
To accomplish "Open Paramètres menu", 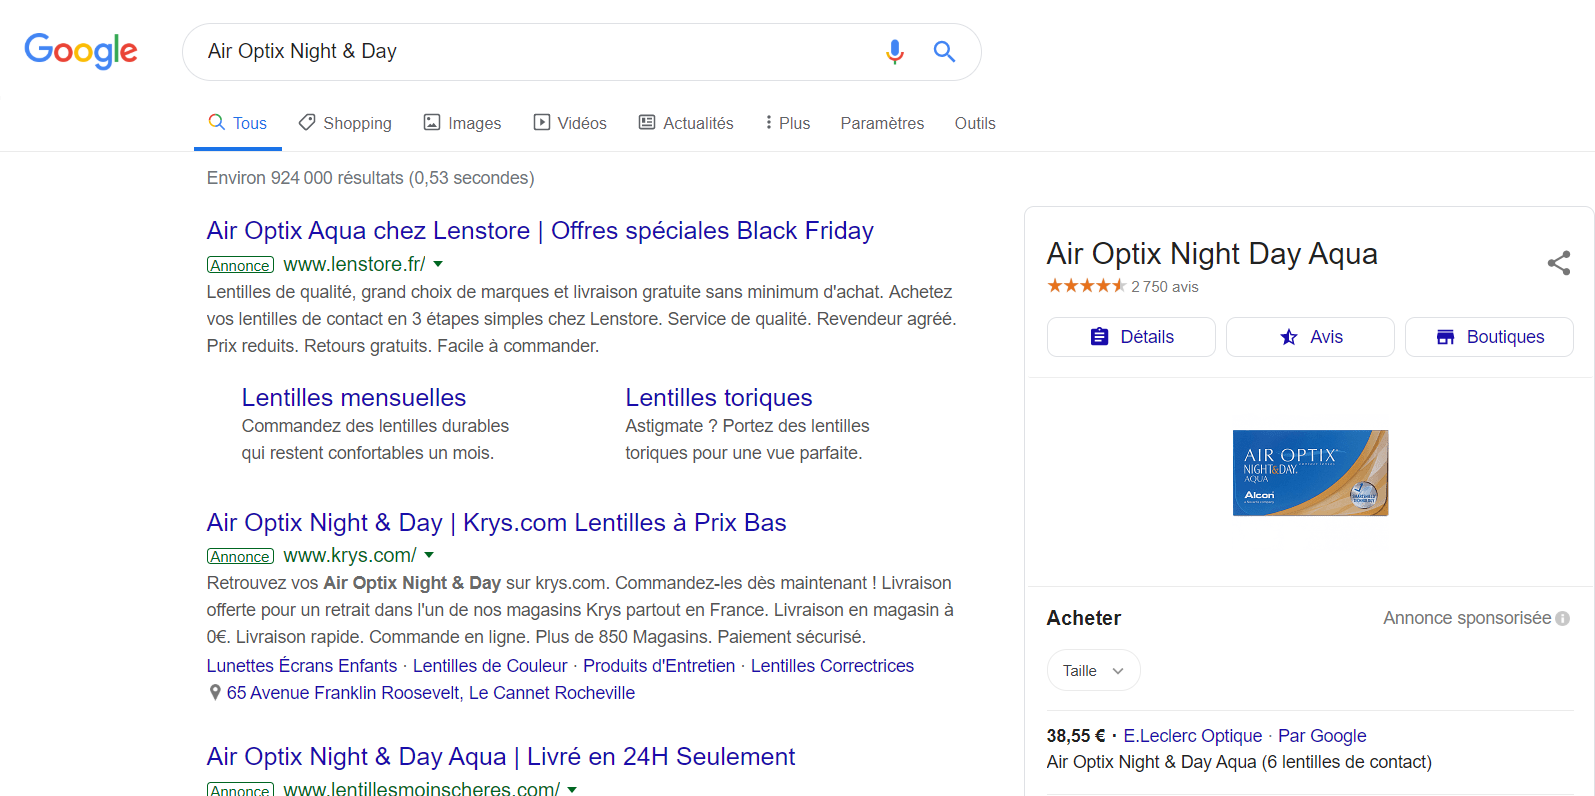I will [882, 123].
